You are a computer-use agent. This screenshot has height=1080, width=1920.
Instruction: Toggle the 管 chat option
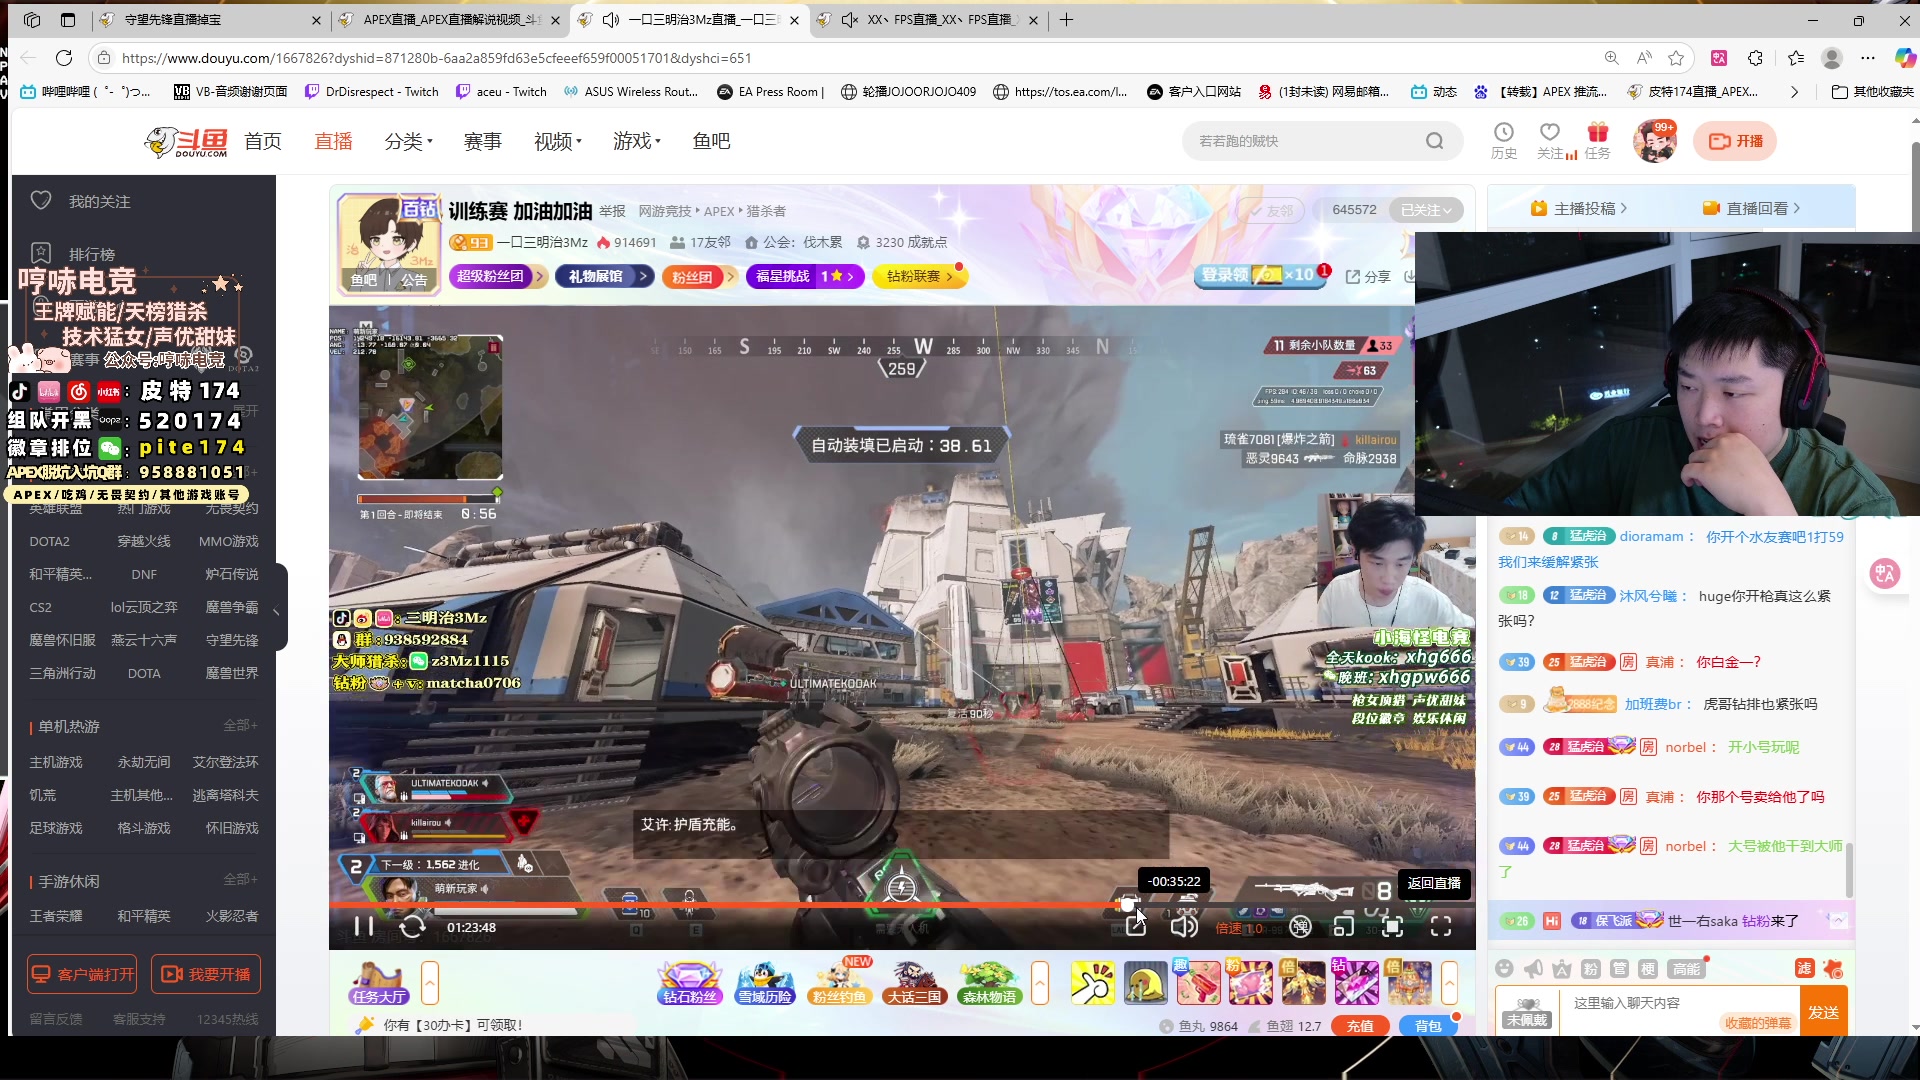pos(1620,968)
